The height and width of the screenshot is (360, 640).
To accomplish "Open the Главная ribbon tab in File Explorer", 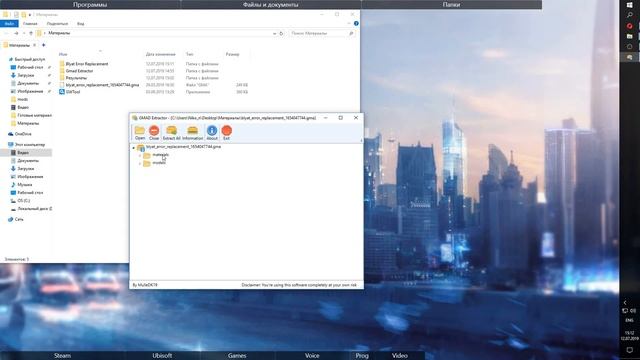I will coord(30,24).
